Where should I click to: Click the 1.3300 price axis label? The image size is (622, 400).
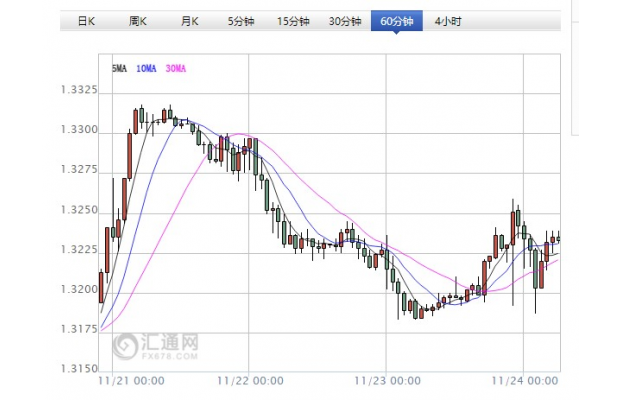(79, 129)
